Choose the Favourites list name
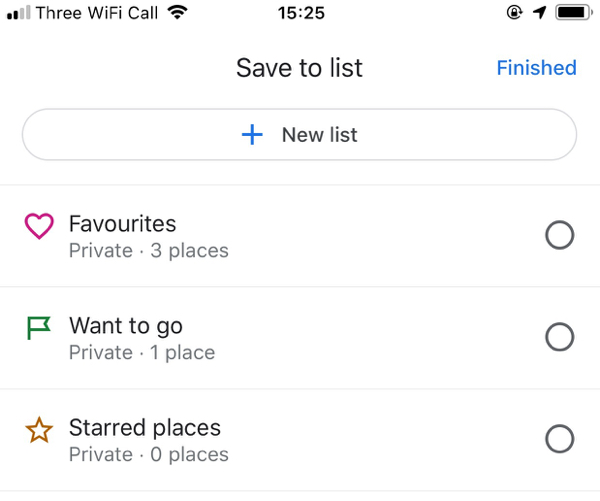 (122, 223)
